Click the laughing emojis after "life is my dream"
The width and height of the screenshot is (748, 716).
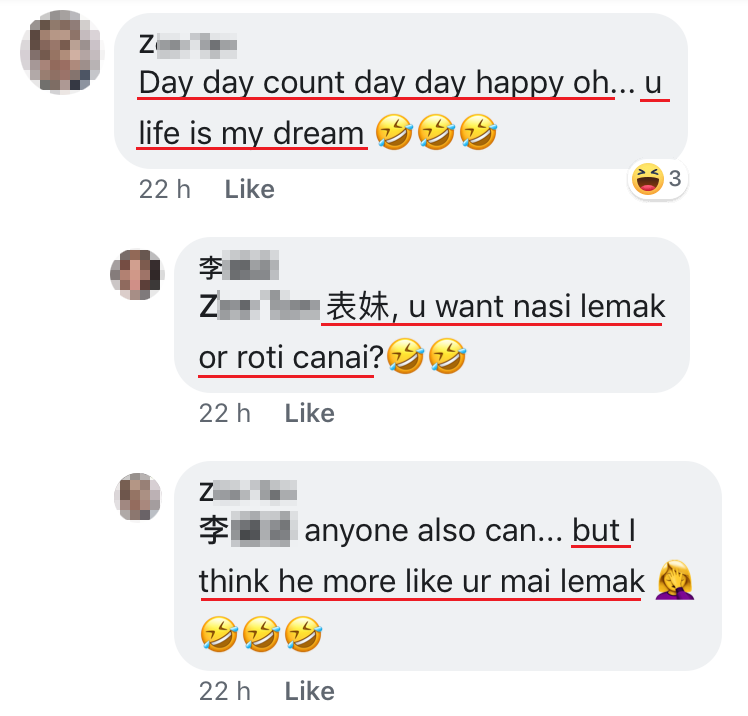point(436,133)
